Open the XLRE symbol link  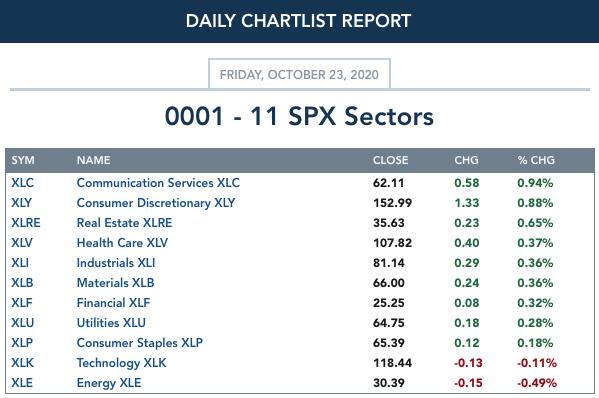[26, 223]
